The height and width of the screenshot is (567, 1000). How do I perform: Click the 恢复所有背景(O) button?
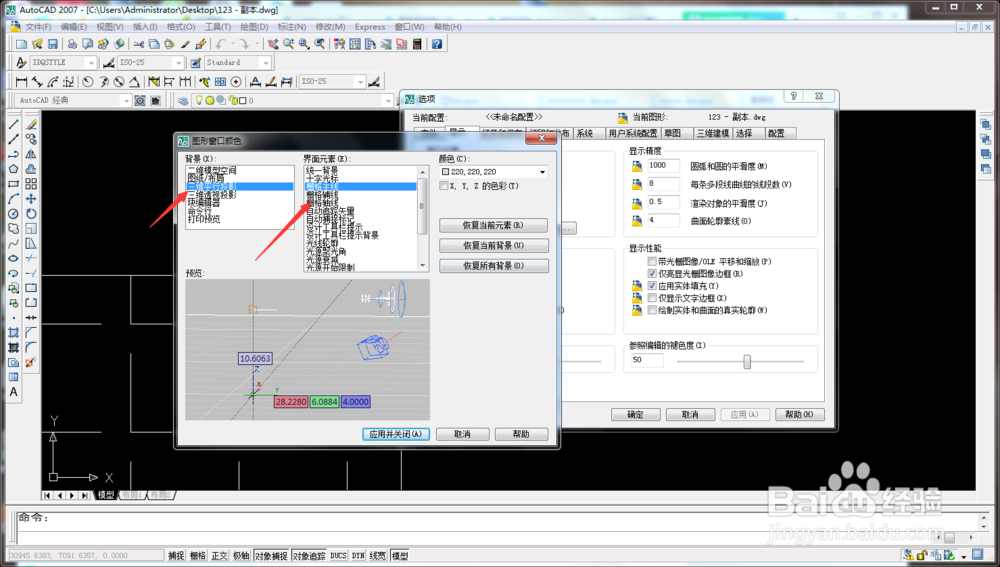(x=493, y=265)
